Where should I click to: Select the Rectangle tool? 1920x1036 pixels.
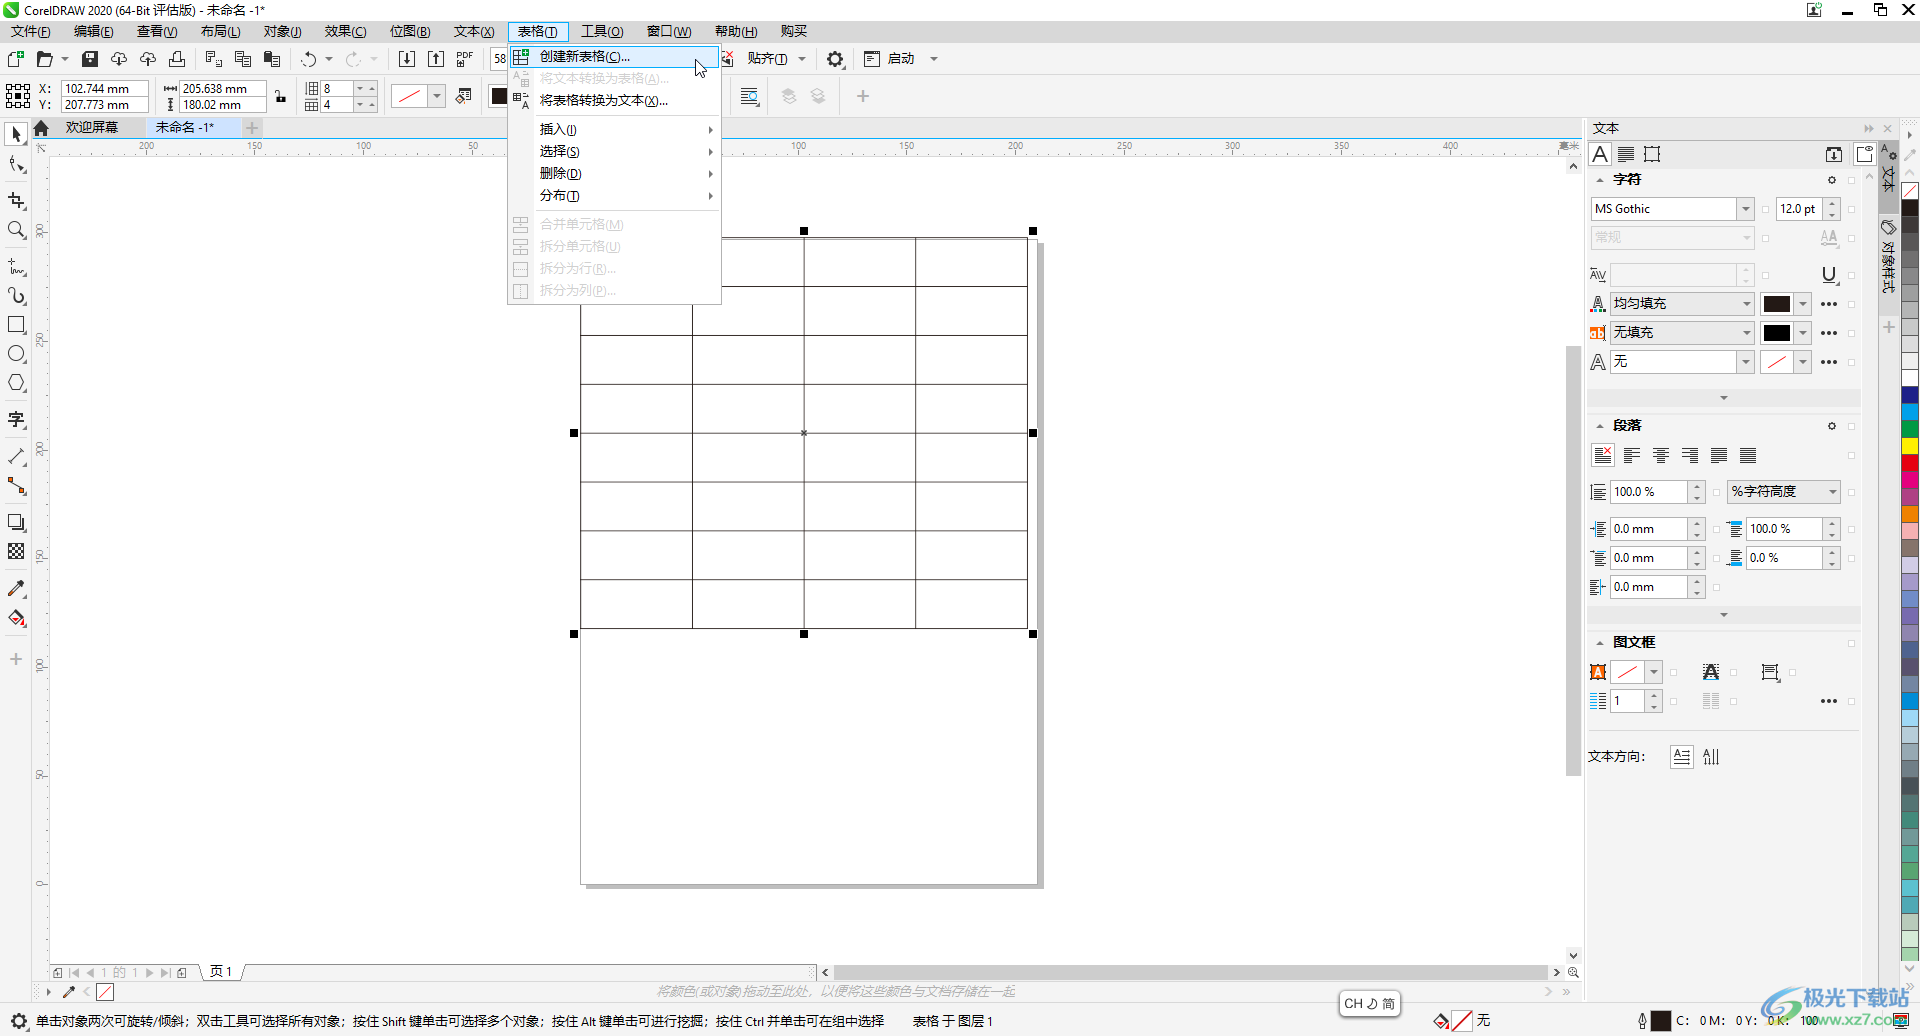coord(16,325)
